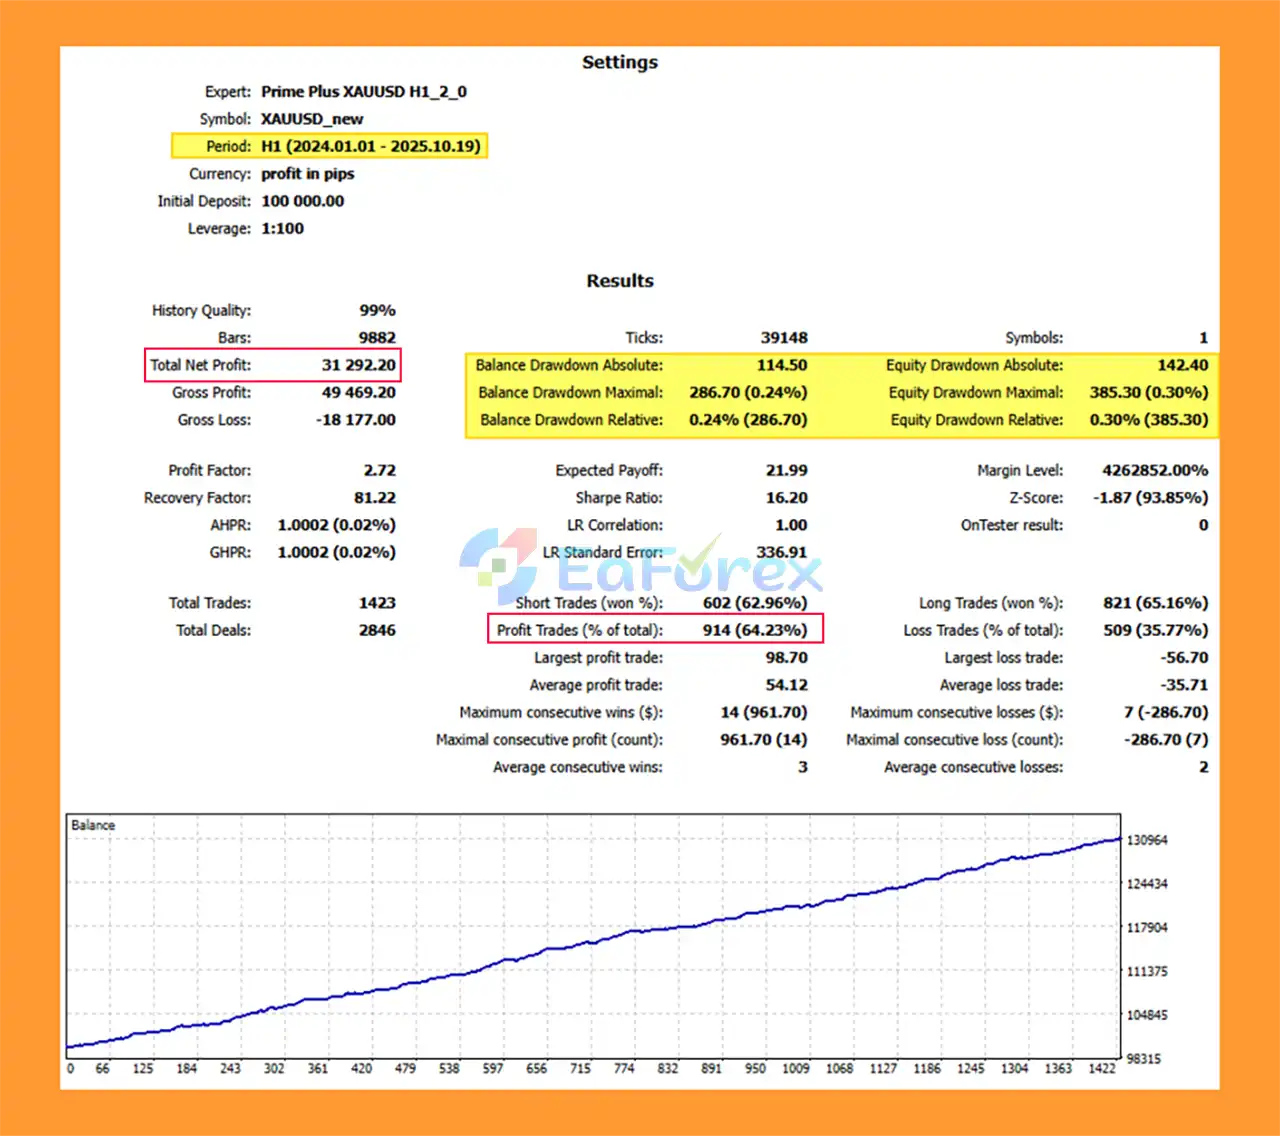Click the Largest loss trade value -56.70
The width and height of the screenshot is (1280, 1136).
click(x=1184, y=658)
